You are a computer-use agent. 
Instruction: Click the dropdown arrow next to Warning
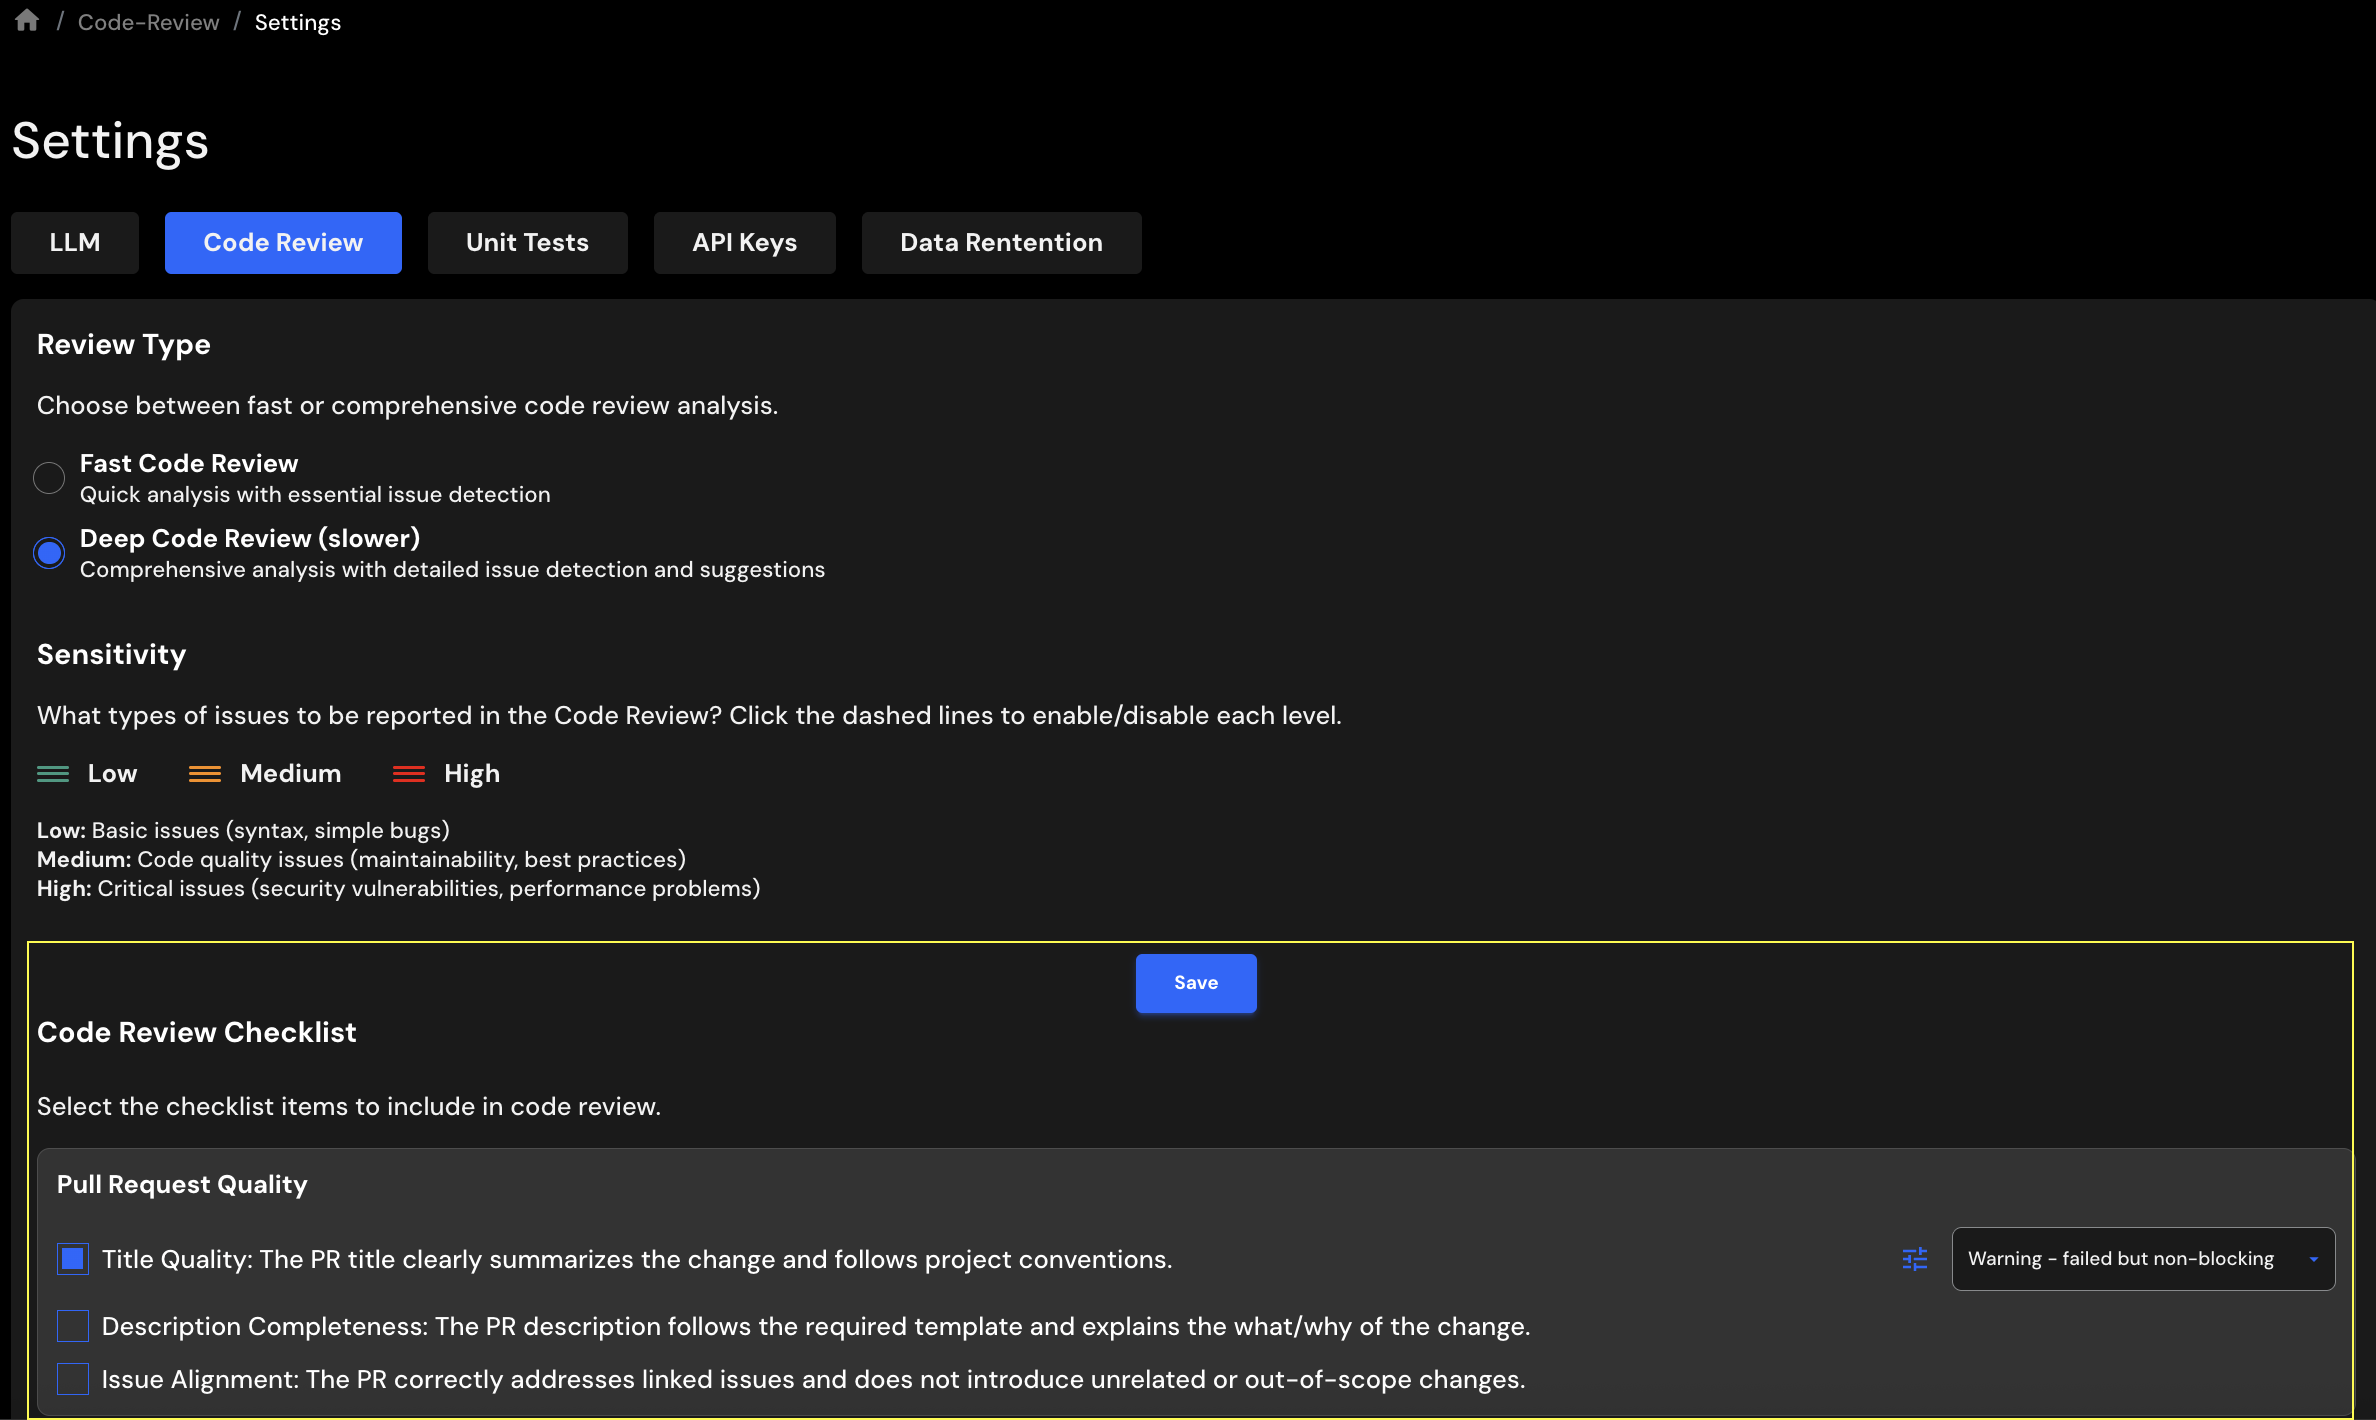pyautogui.click(x=2313, y=1259)
